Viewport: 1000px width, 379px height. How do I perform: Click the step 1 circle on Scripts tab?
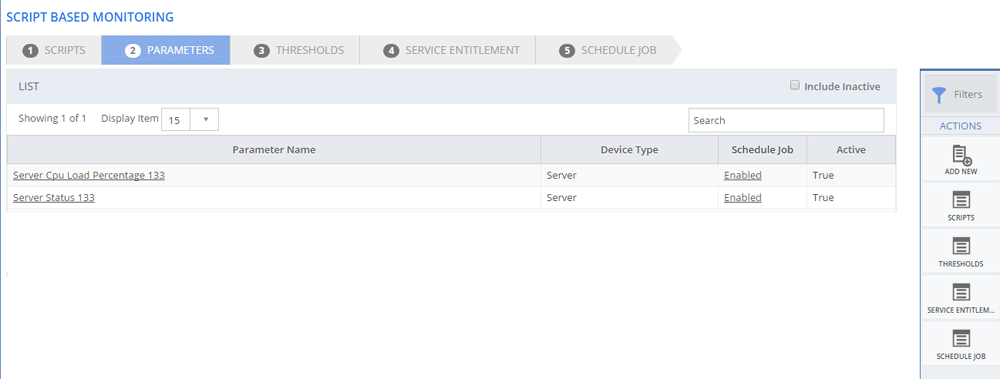point(31,50)
